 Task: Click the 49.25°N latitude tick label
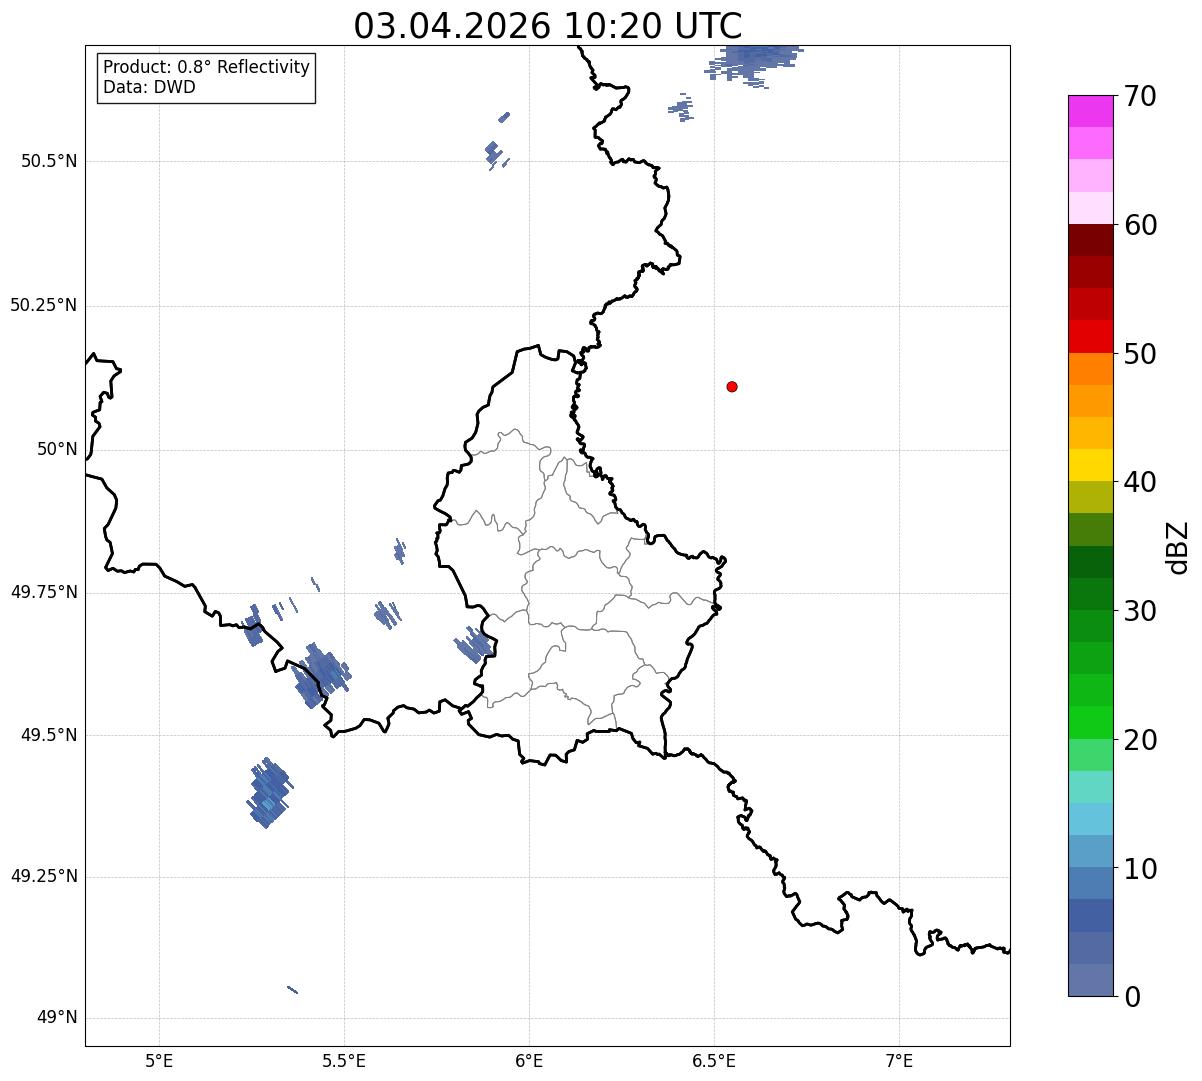click(44, 876)
